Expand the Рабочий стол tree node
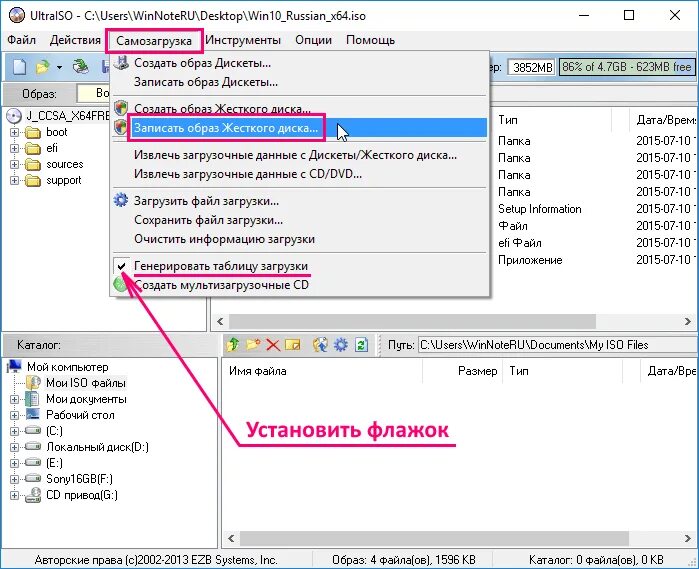 pyautogui.click(x=14, y=415)
